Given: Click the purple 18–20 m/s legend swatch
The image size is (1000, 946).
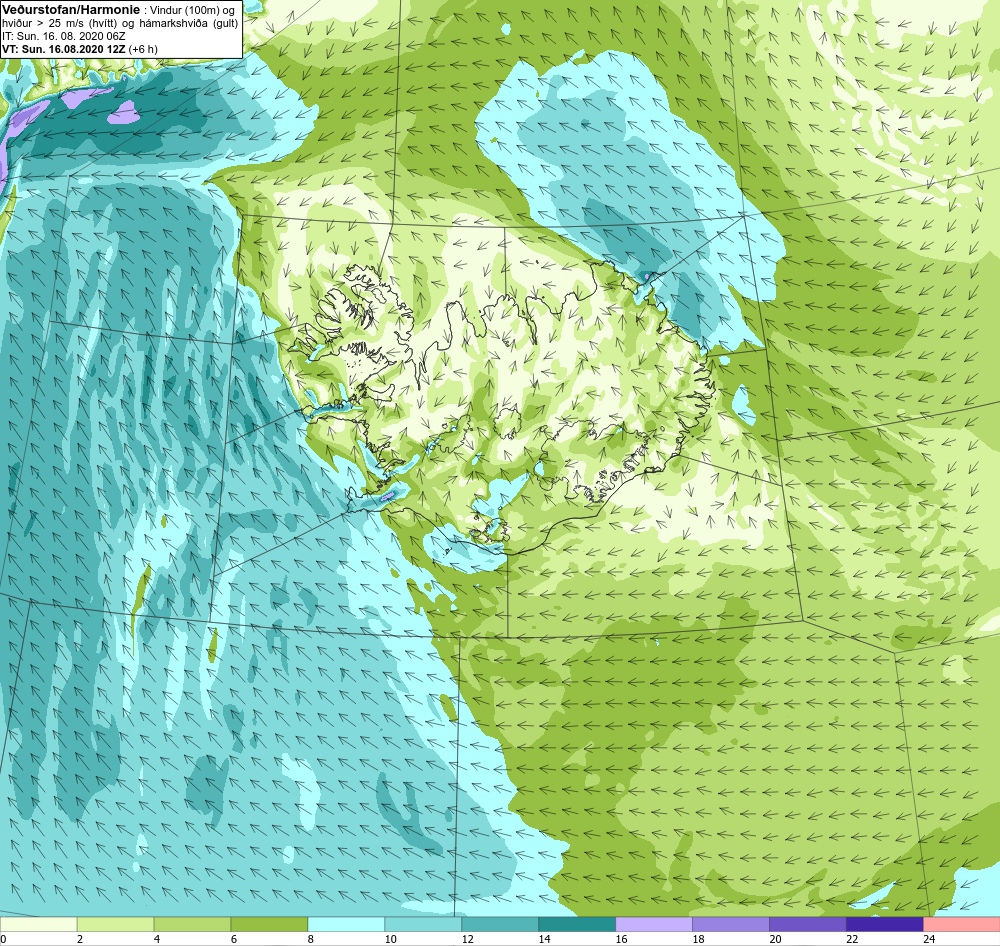Looking at the screenshot, I should click(x=731, y=924).
